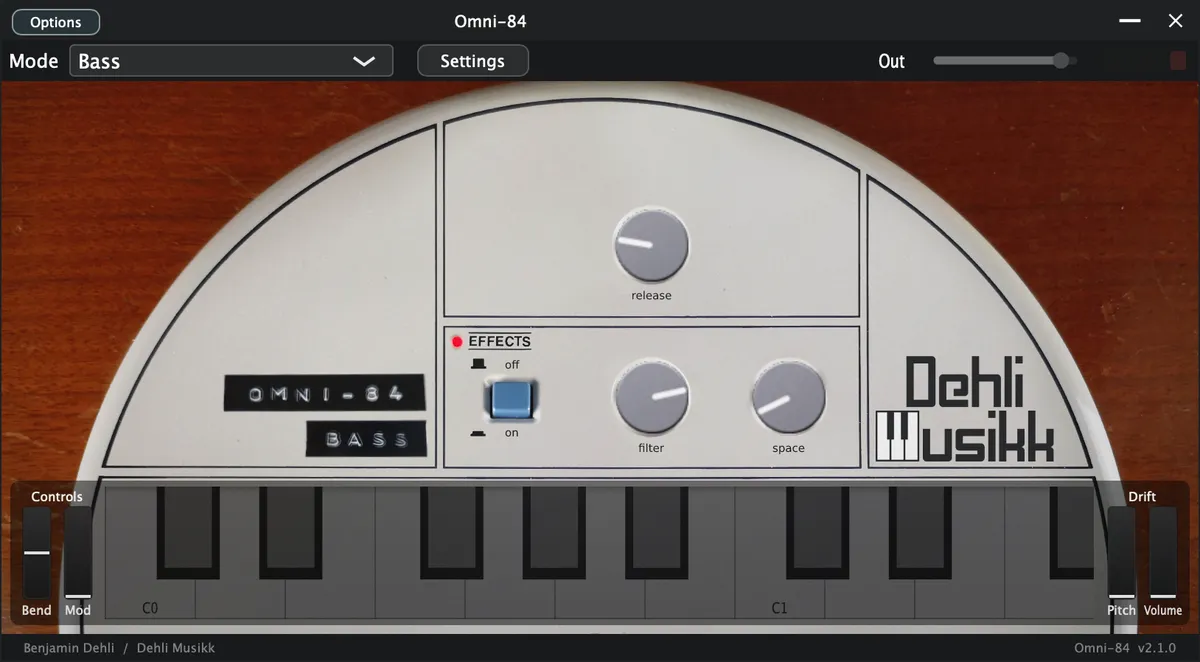
Task: Minimize the Omni-84 window
Action: [x=1130, y=21]
